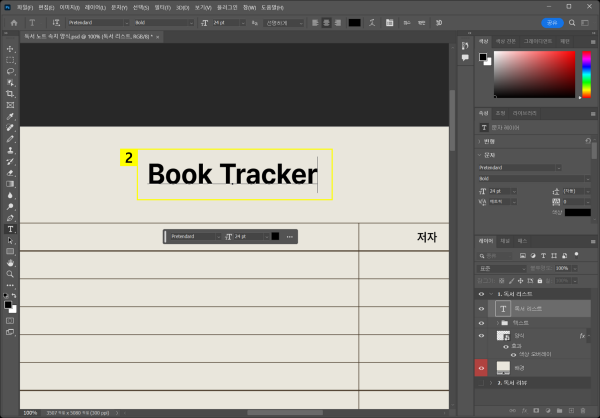The width and height of the screenshot is (600, 418).
Task: Click the Home icon in options bar
Action: (14, 21)
